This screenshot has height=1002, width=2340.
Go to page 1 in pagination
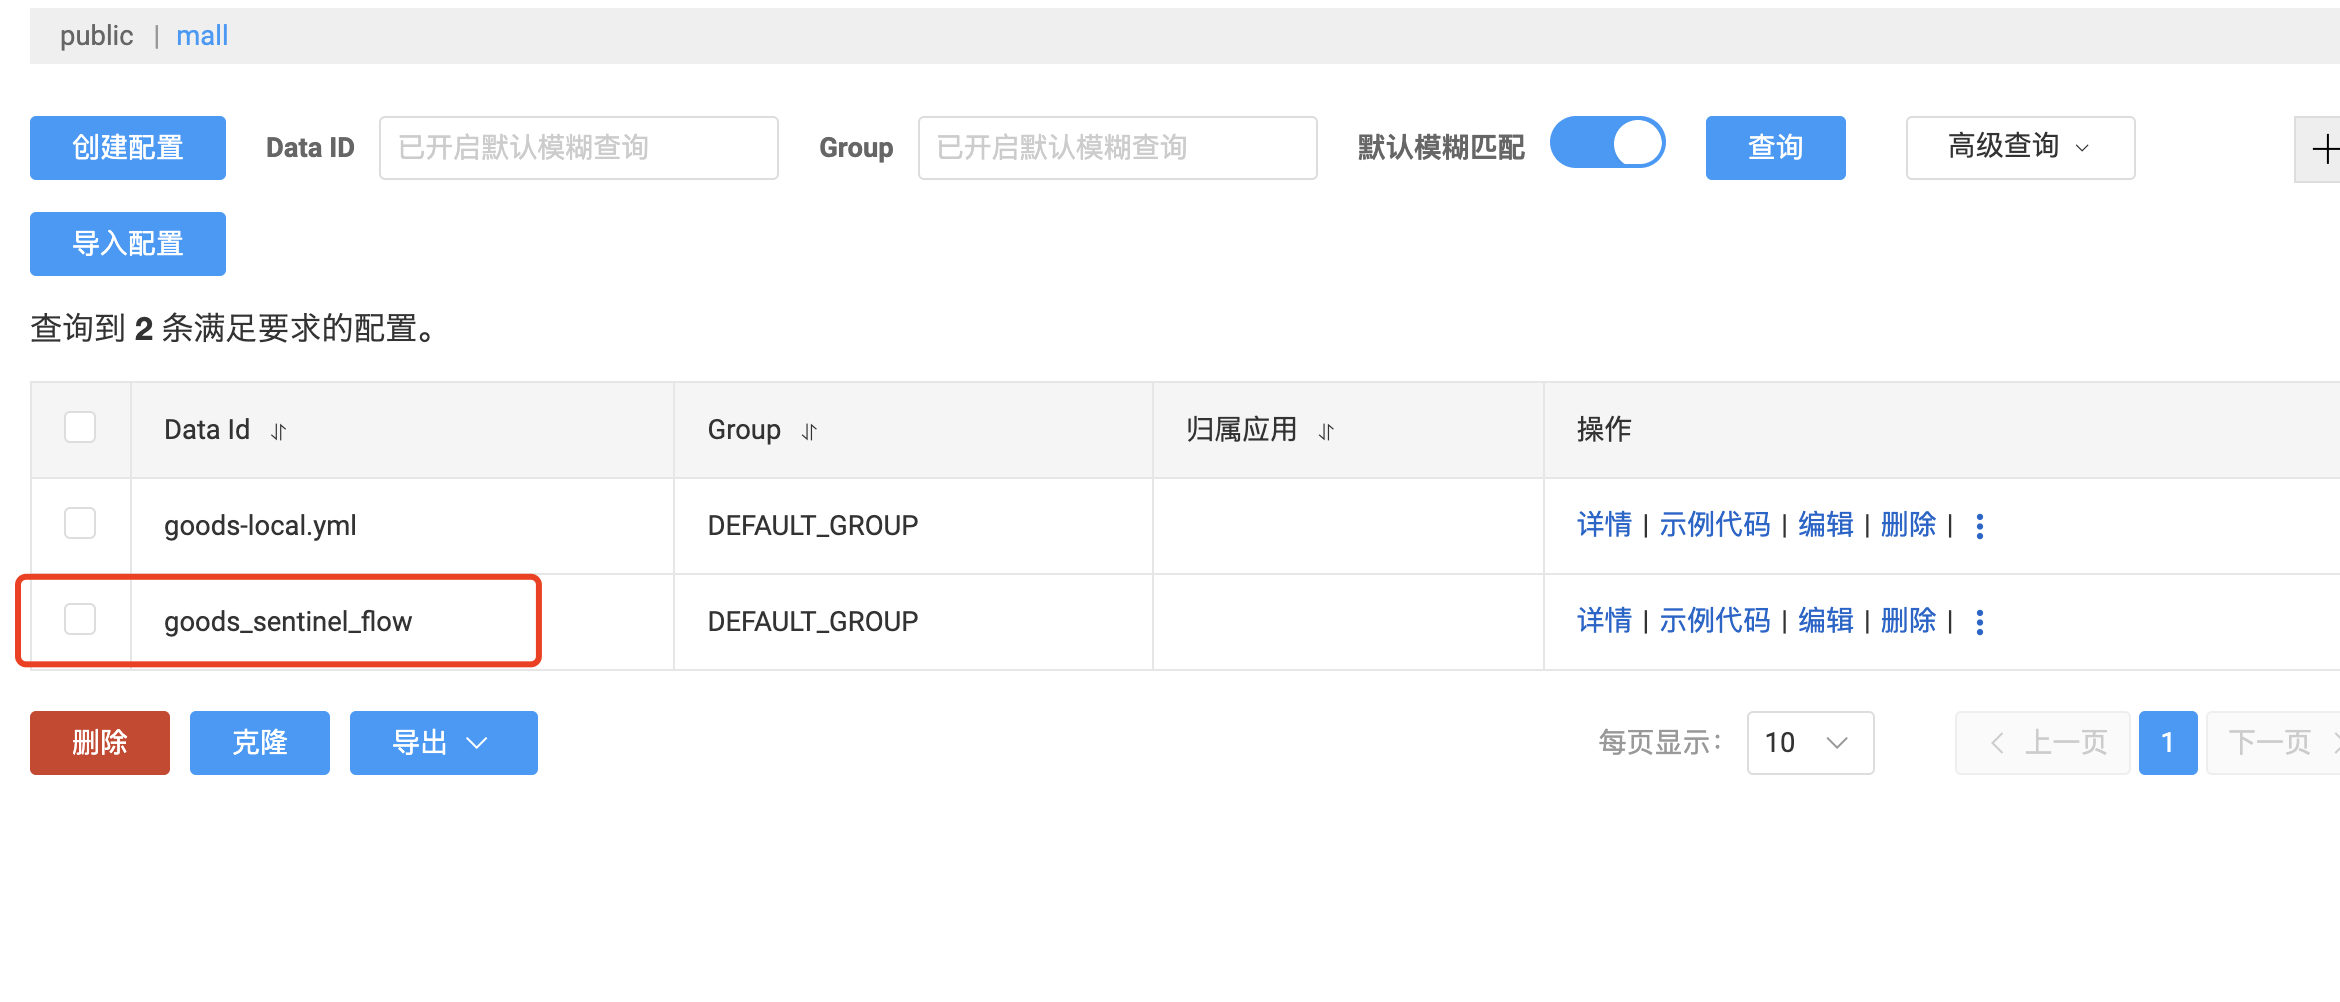point(2167,743)
